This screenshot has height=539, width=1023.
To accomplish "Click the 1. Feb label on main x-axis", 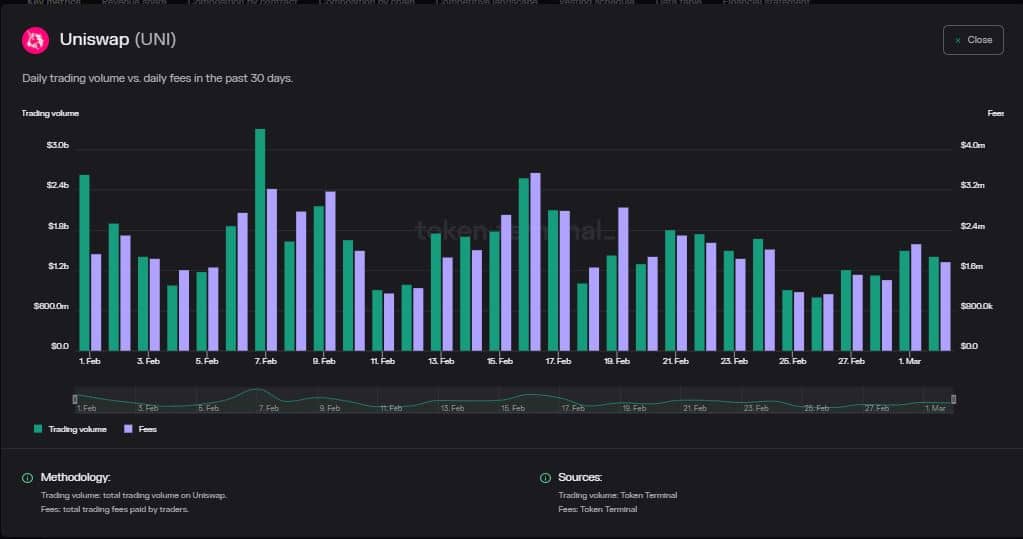I will (90, 361).
